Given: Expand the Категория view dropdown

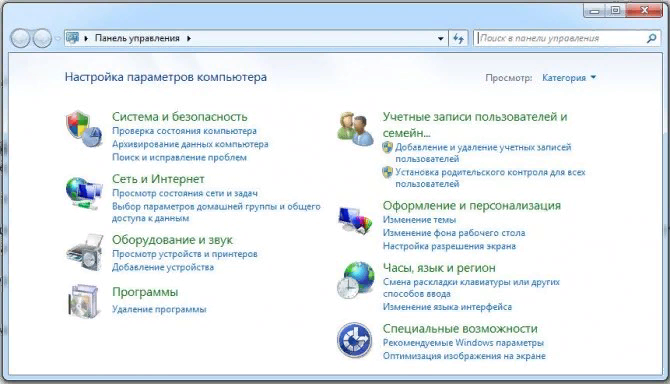Looking at the screenshot, I should (569, 78).
